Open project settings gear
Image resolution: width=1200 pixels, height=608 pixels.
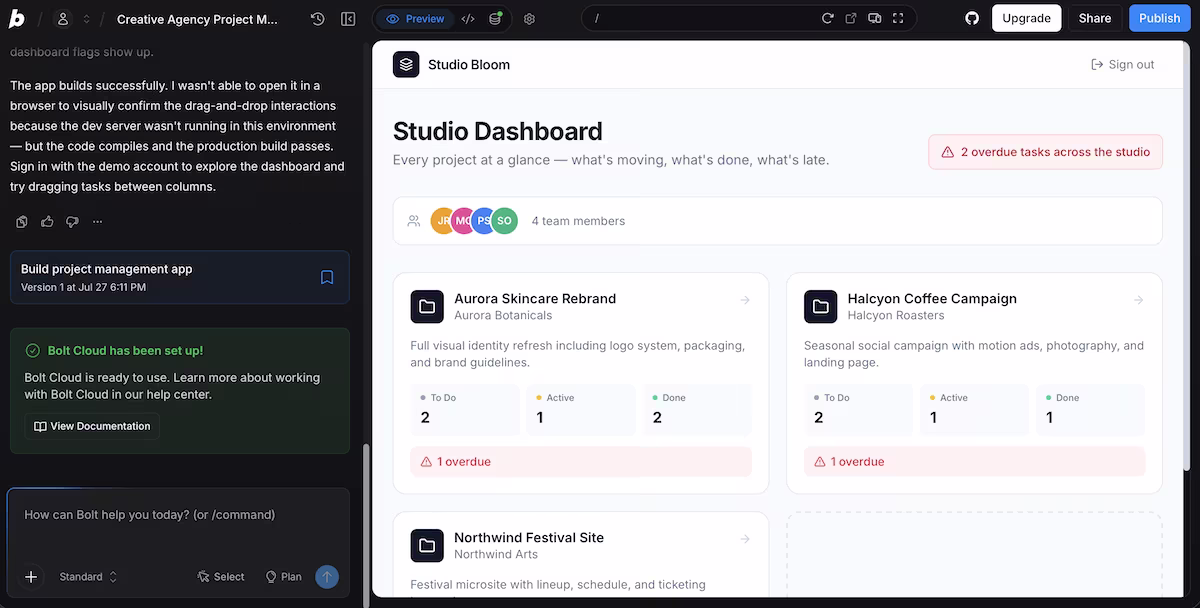pyautogui.click(x=530, y=19)
